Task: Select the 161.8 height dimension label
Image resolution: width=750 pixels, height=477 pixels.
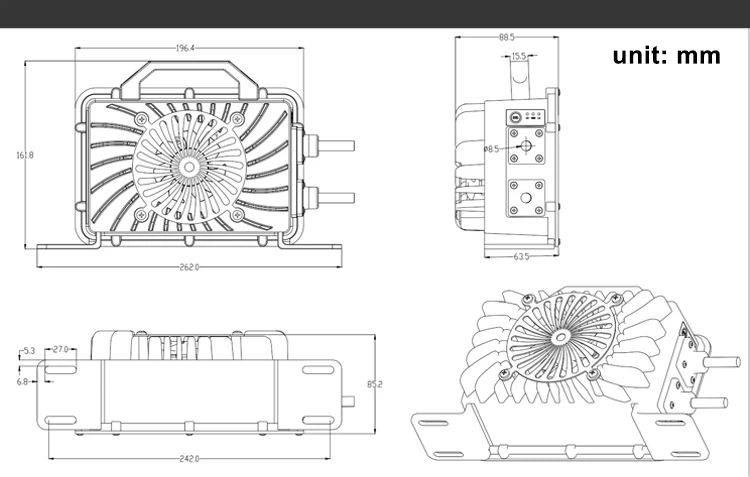Action: coord(25,155)
